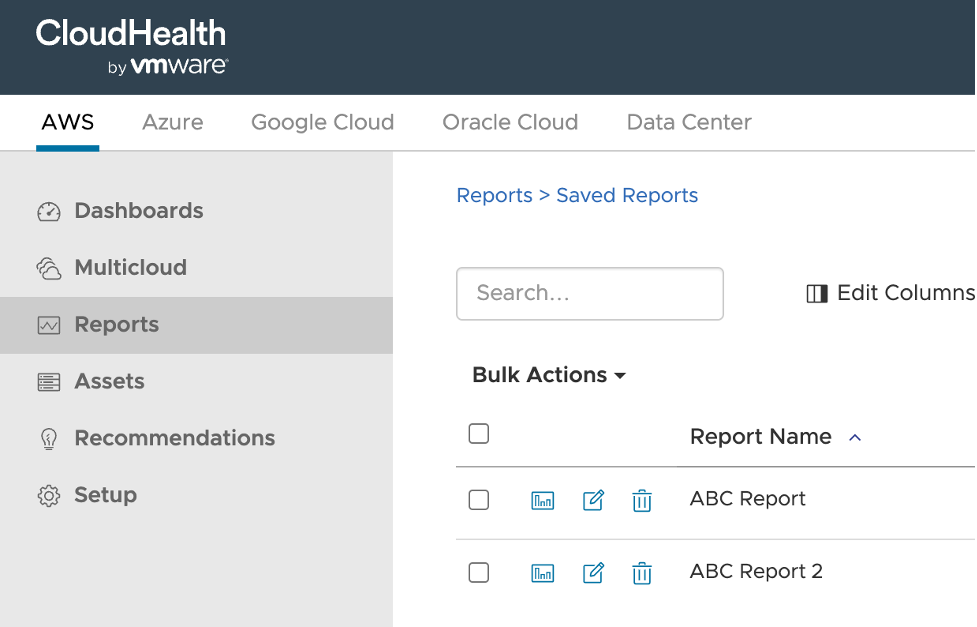This screenshot has width=977, height=627.
Task: Click the view chart icon for ABC Report
Action: (x=542, y=500)
